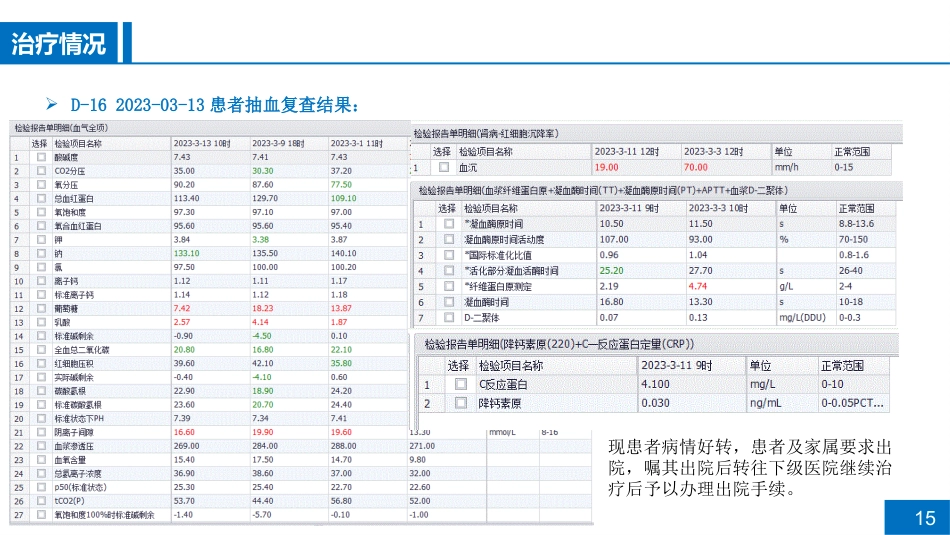The image size is (950, 535).
Task: Click the mg/L(DDU) unit cell
Action: point(802,317)
